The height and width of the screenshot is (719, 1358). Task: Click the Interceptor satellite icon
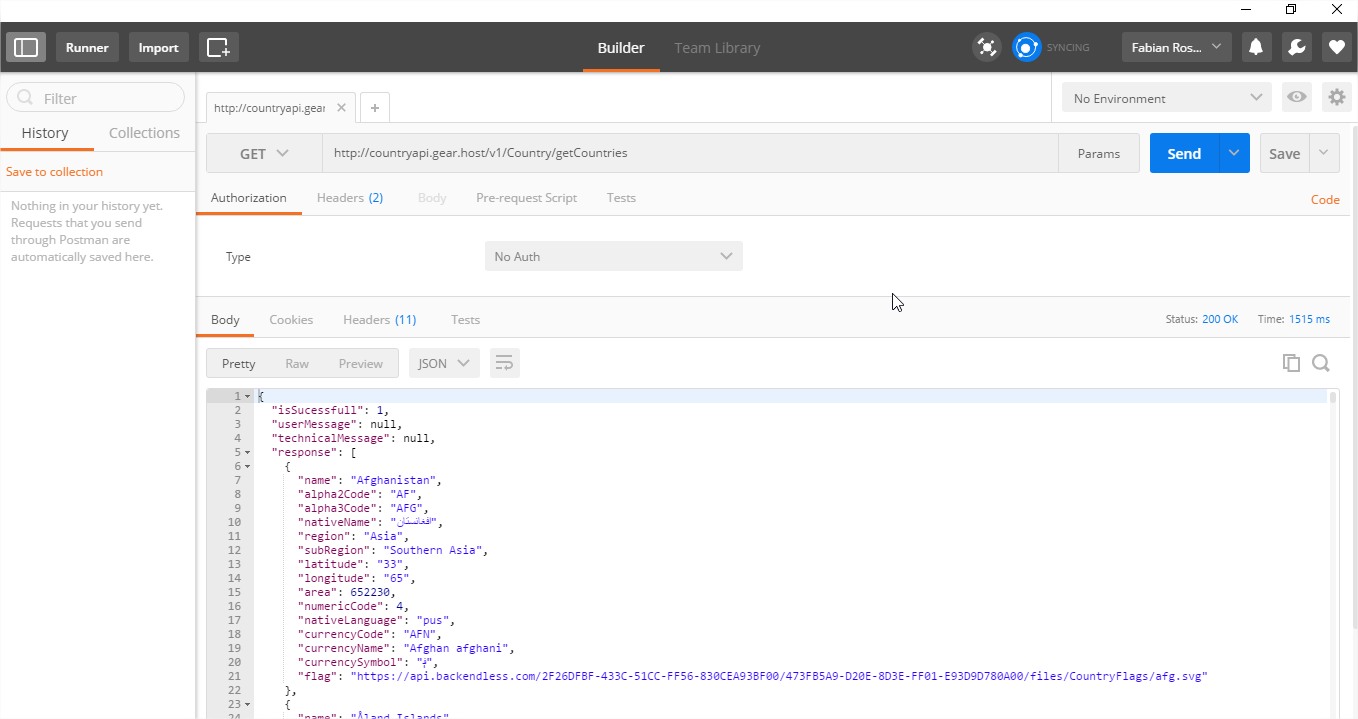[x=986, y=47]
